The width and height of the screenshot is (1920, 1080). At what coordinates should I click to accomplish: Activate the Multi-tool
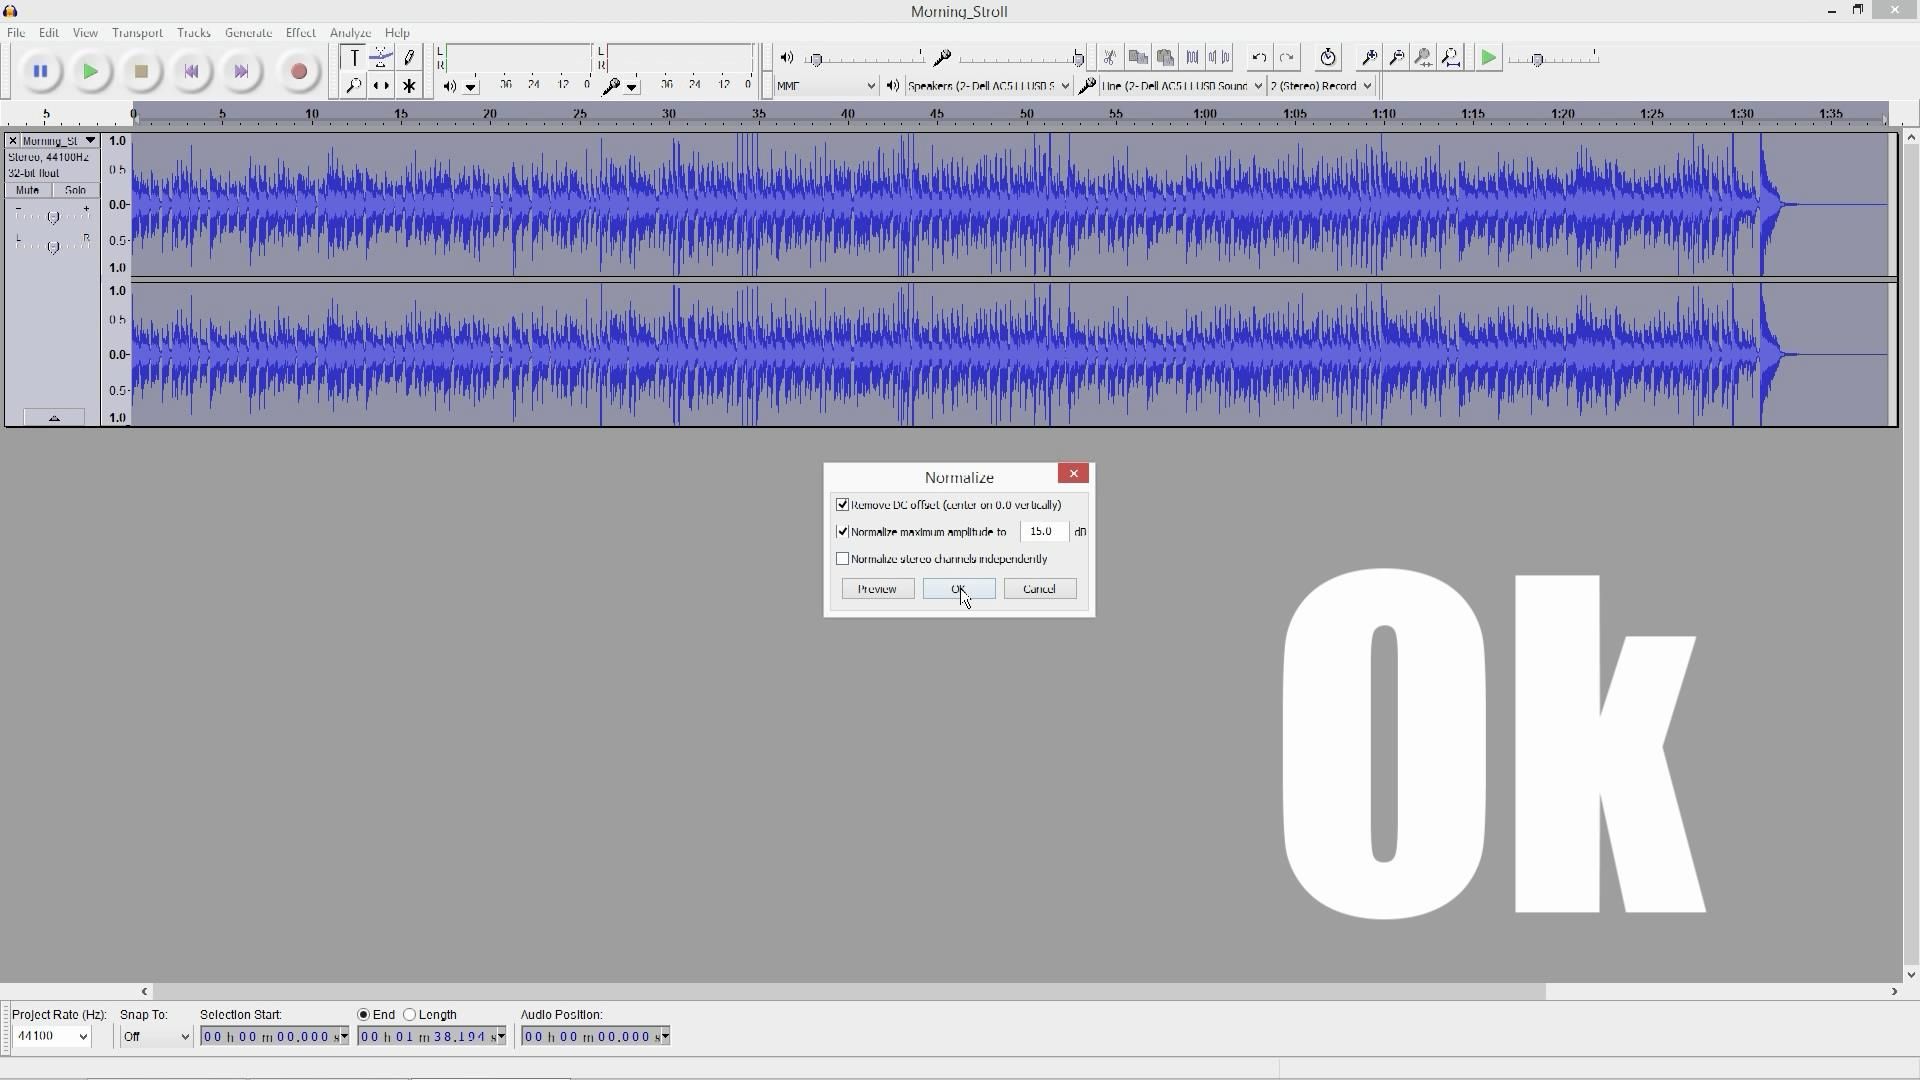pos(409,86)
